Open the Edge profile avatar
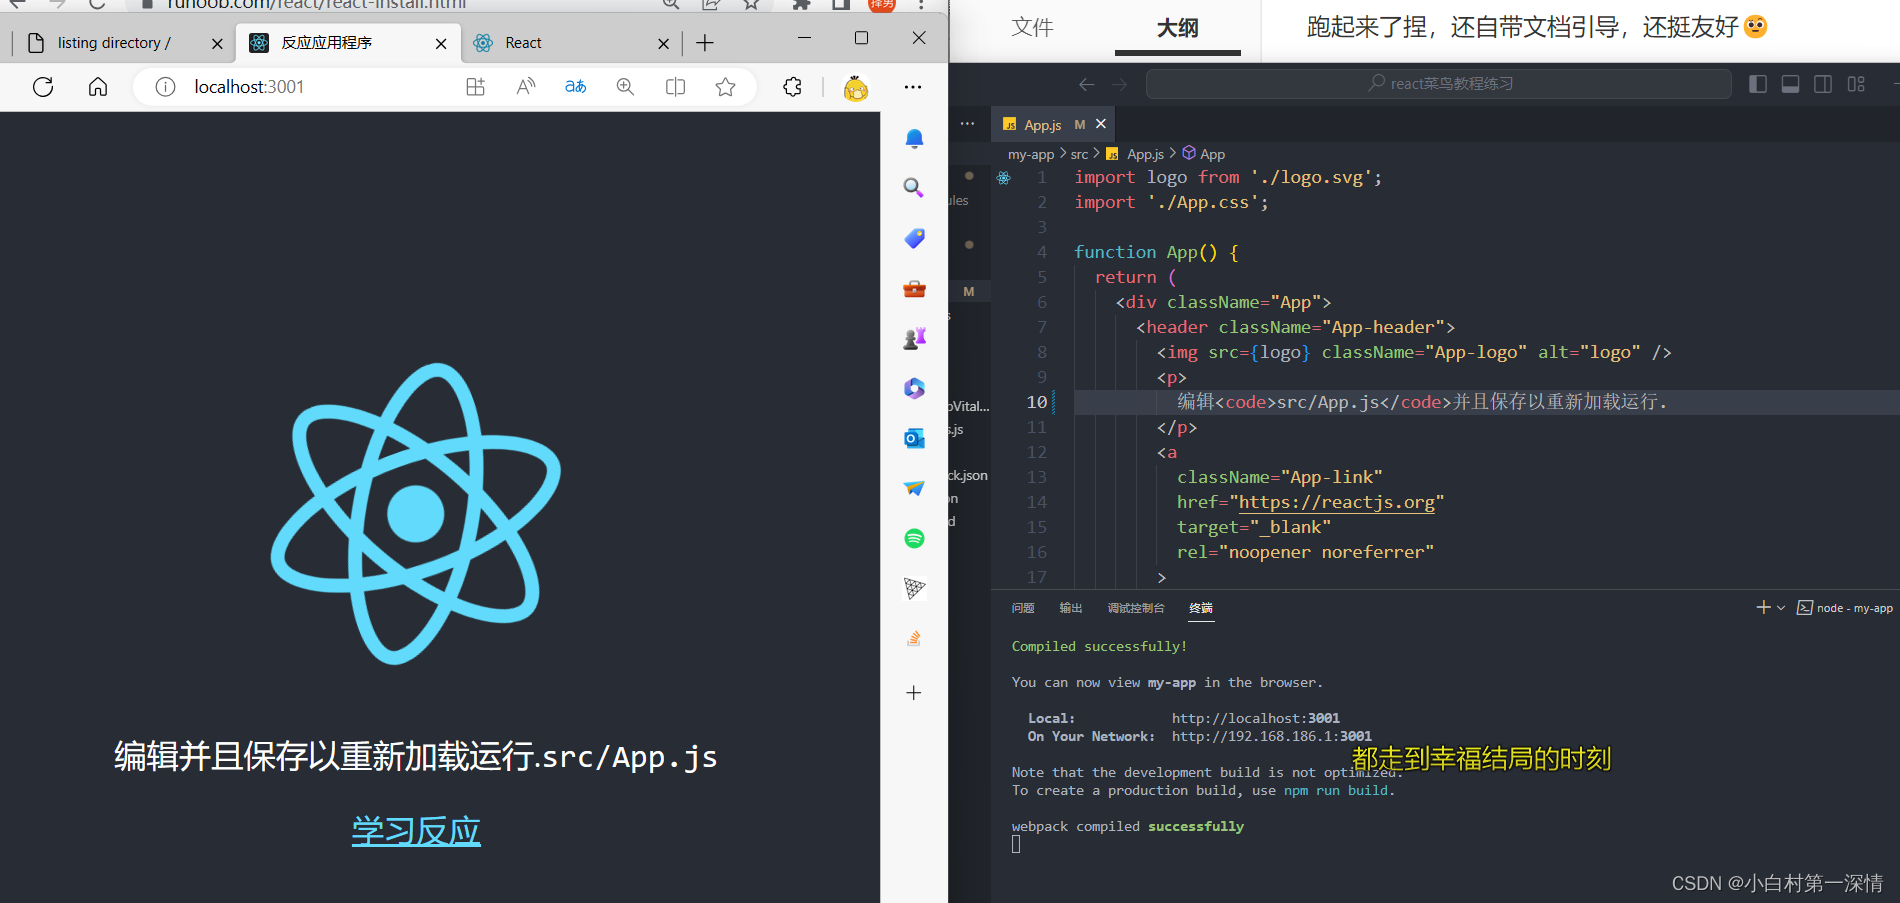This screenshot has height=903, width=1900. [856, 88]
